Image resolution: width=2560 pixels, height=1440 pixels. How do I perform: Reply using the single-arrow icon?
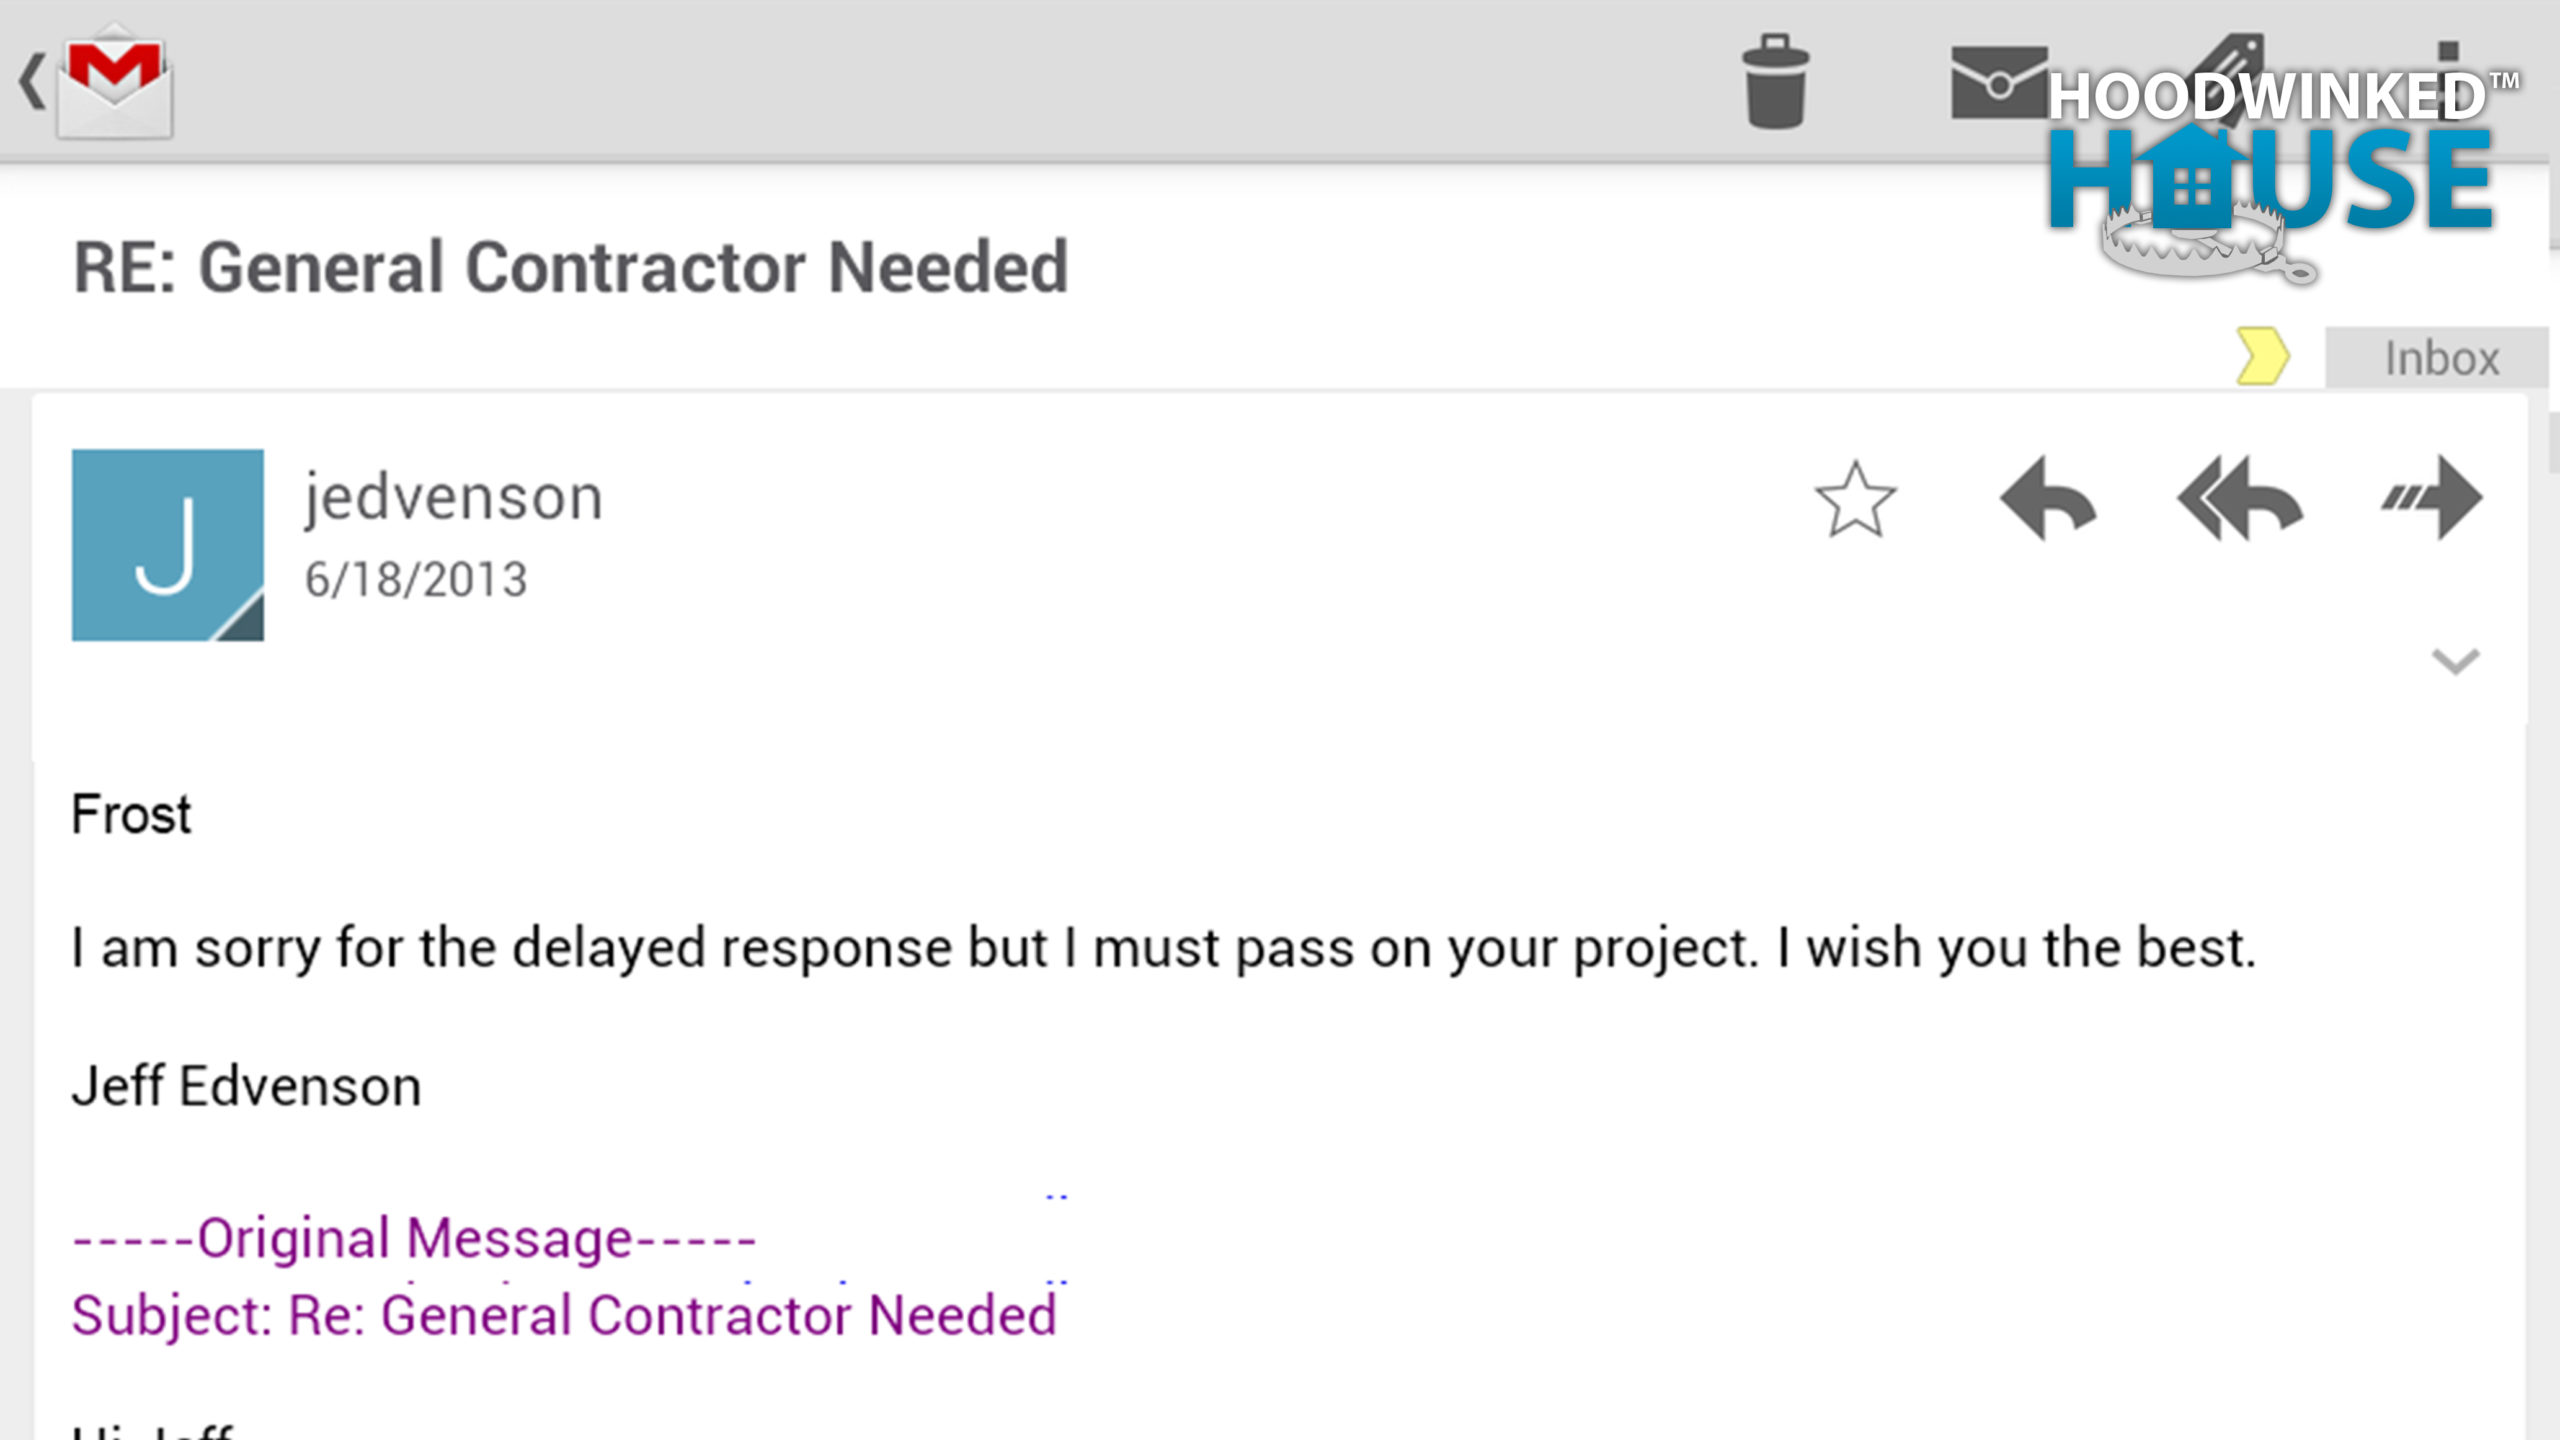(2048, 498)
